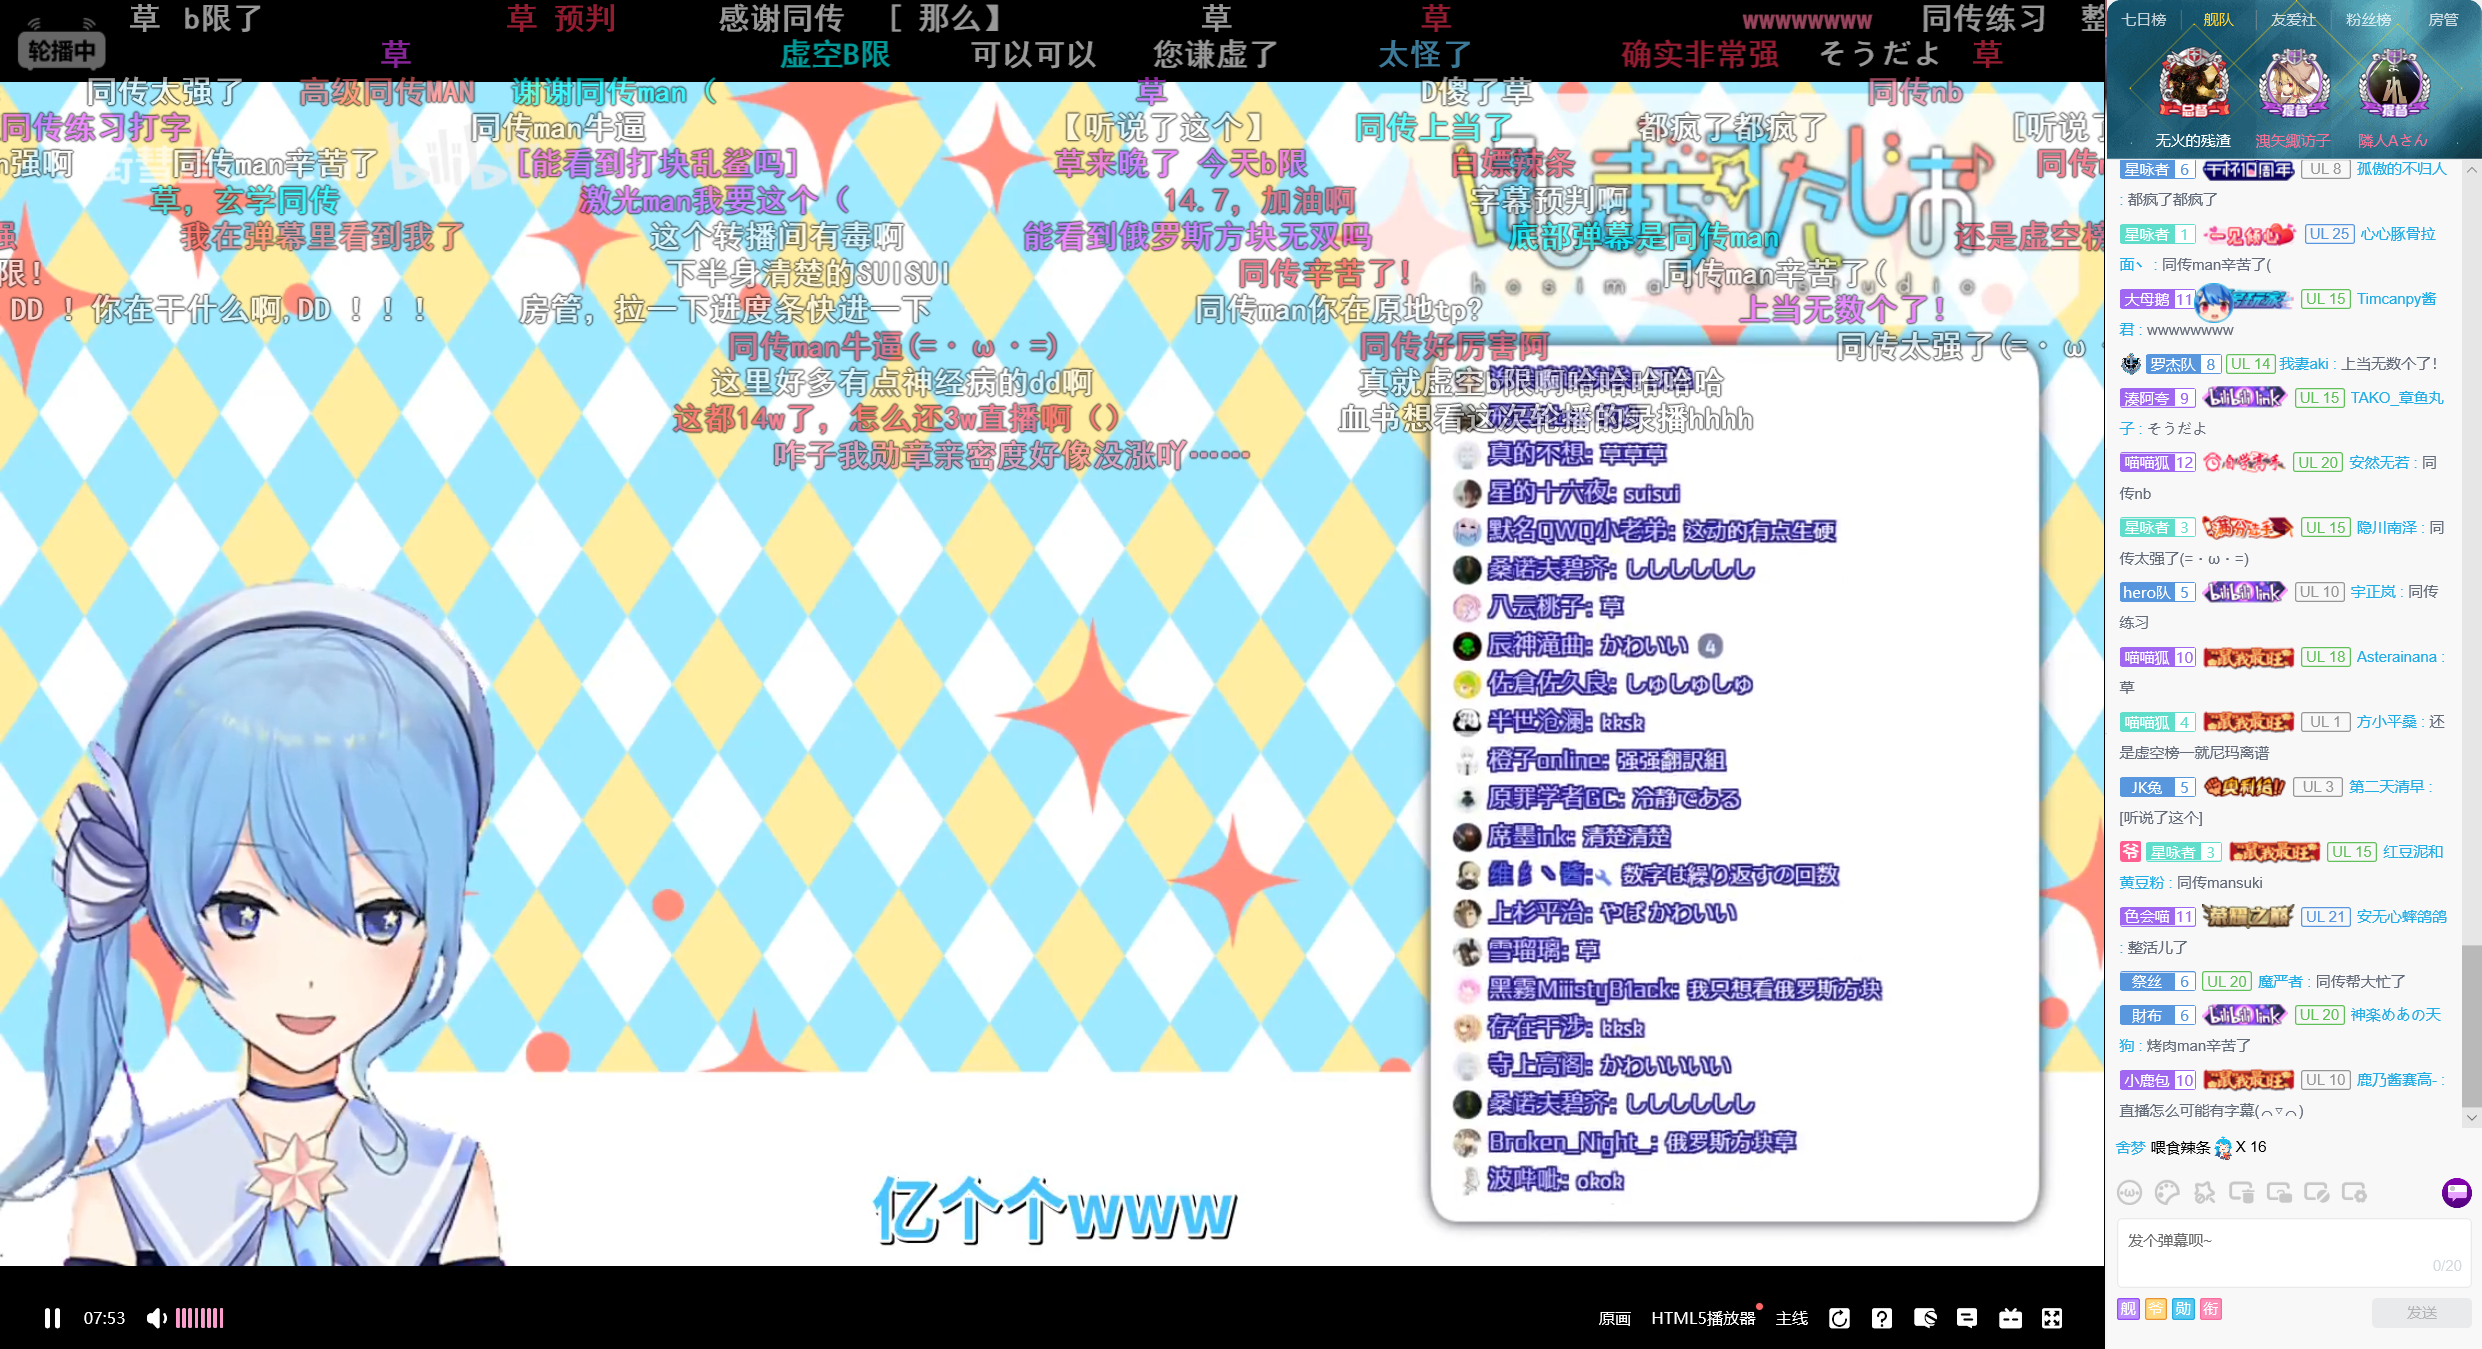
Task: Open the 主线 stream line selector
Action: [x=1791, y=1318]
